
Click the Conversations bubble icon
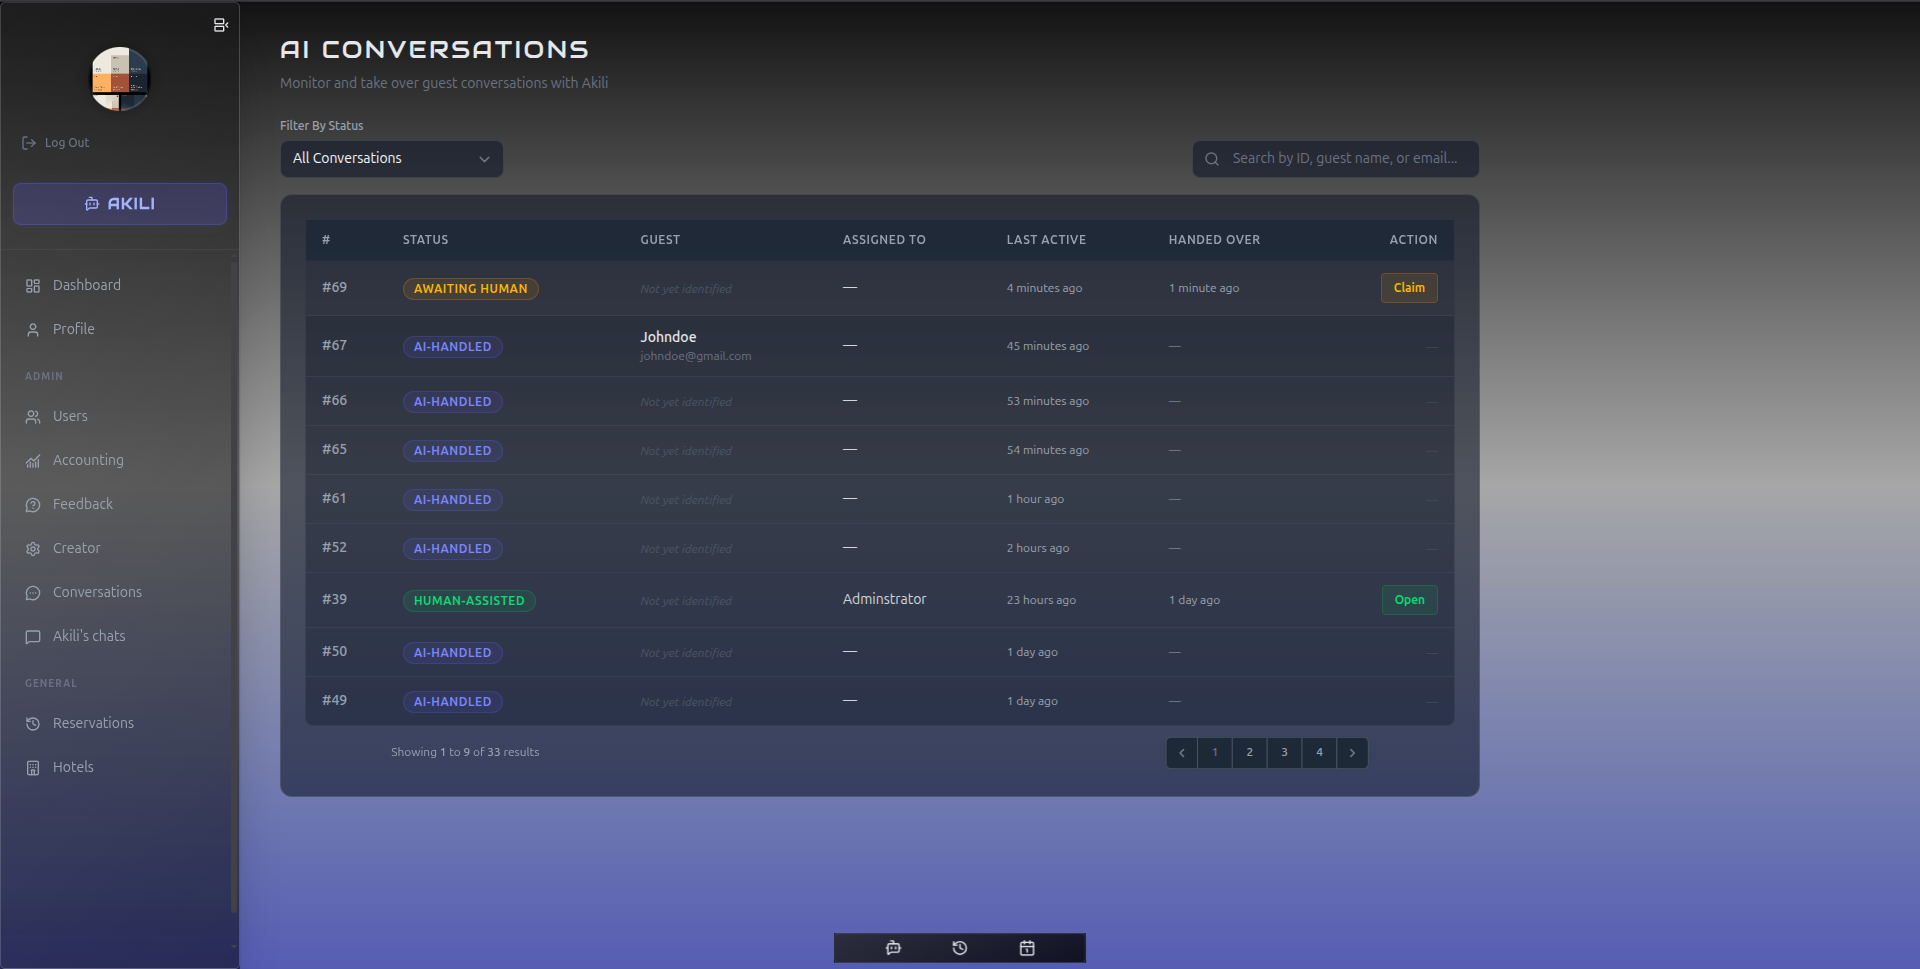coord(33,593)
